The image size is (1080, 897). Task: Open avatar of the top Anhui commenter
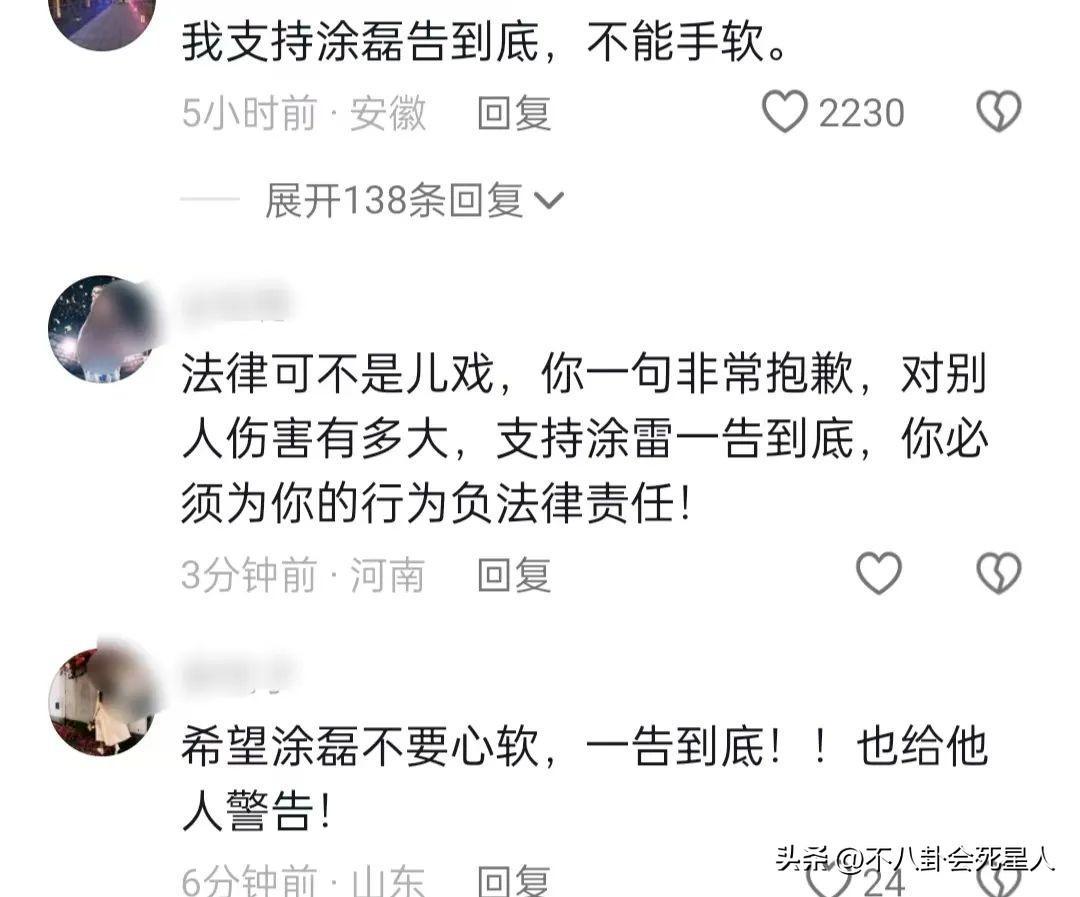(x=103, y=21)
